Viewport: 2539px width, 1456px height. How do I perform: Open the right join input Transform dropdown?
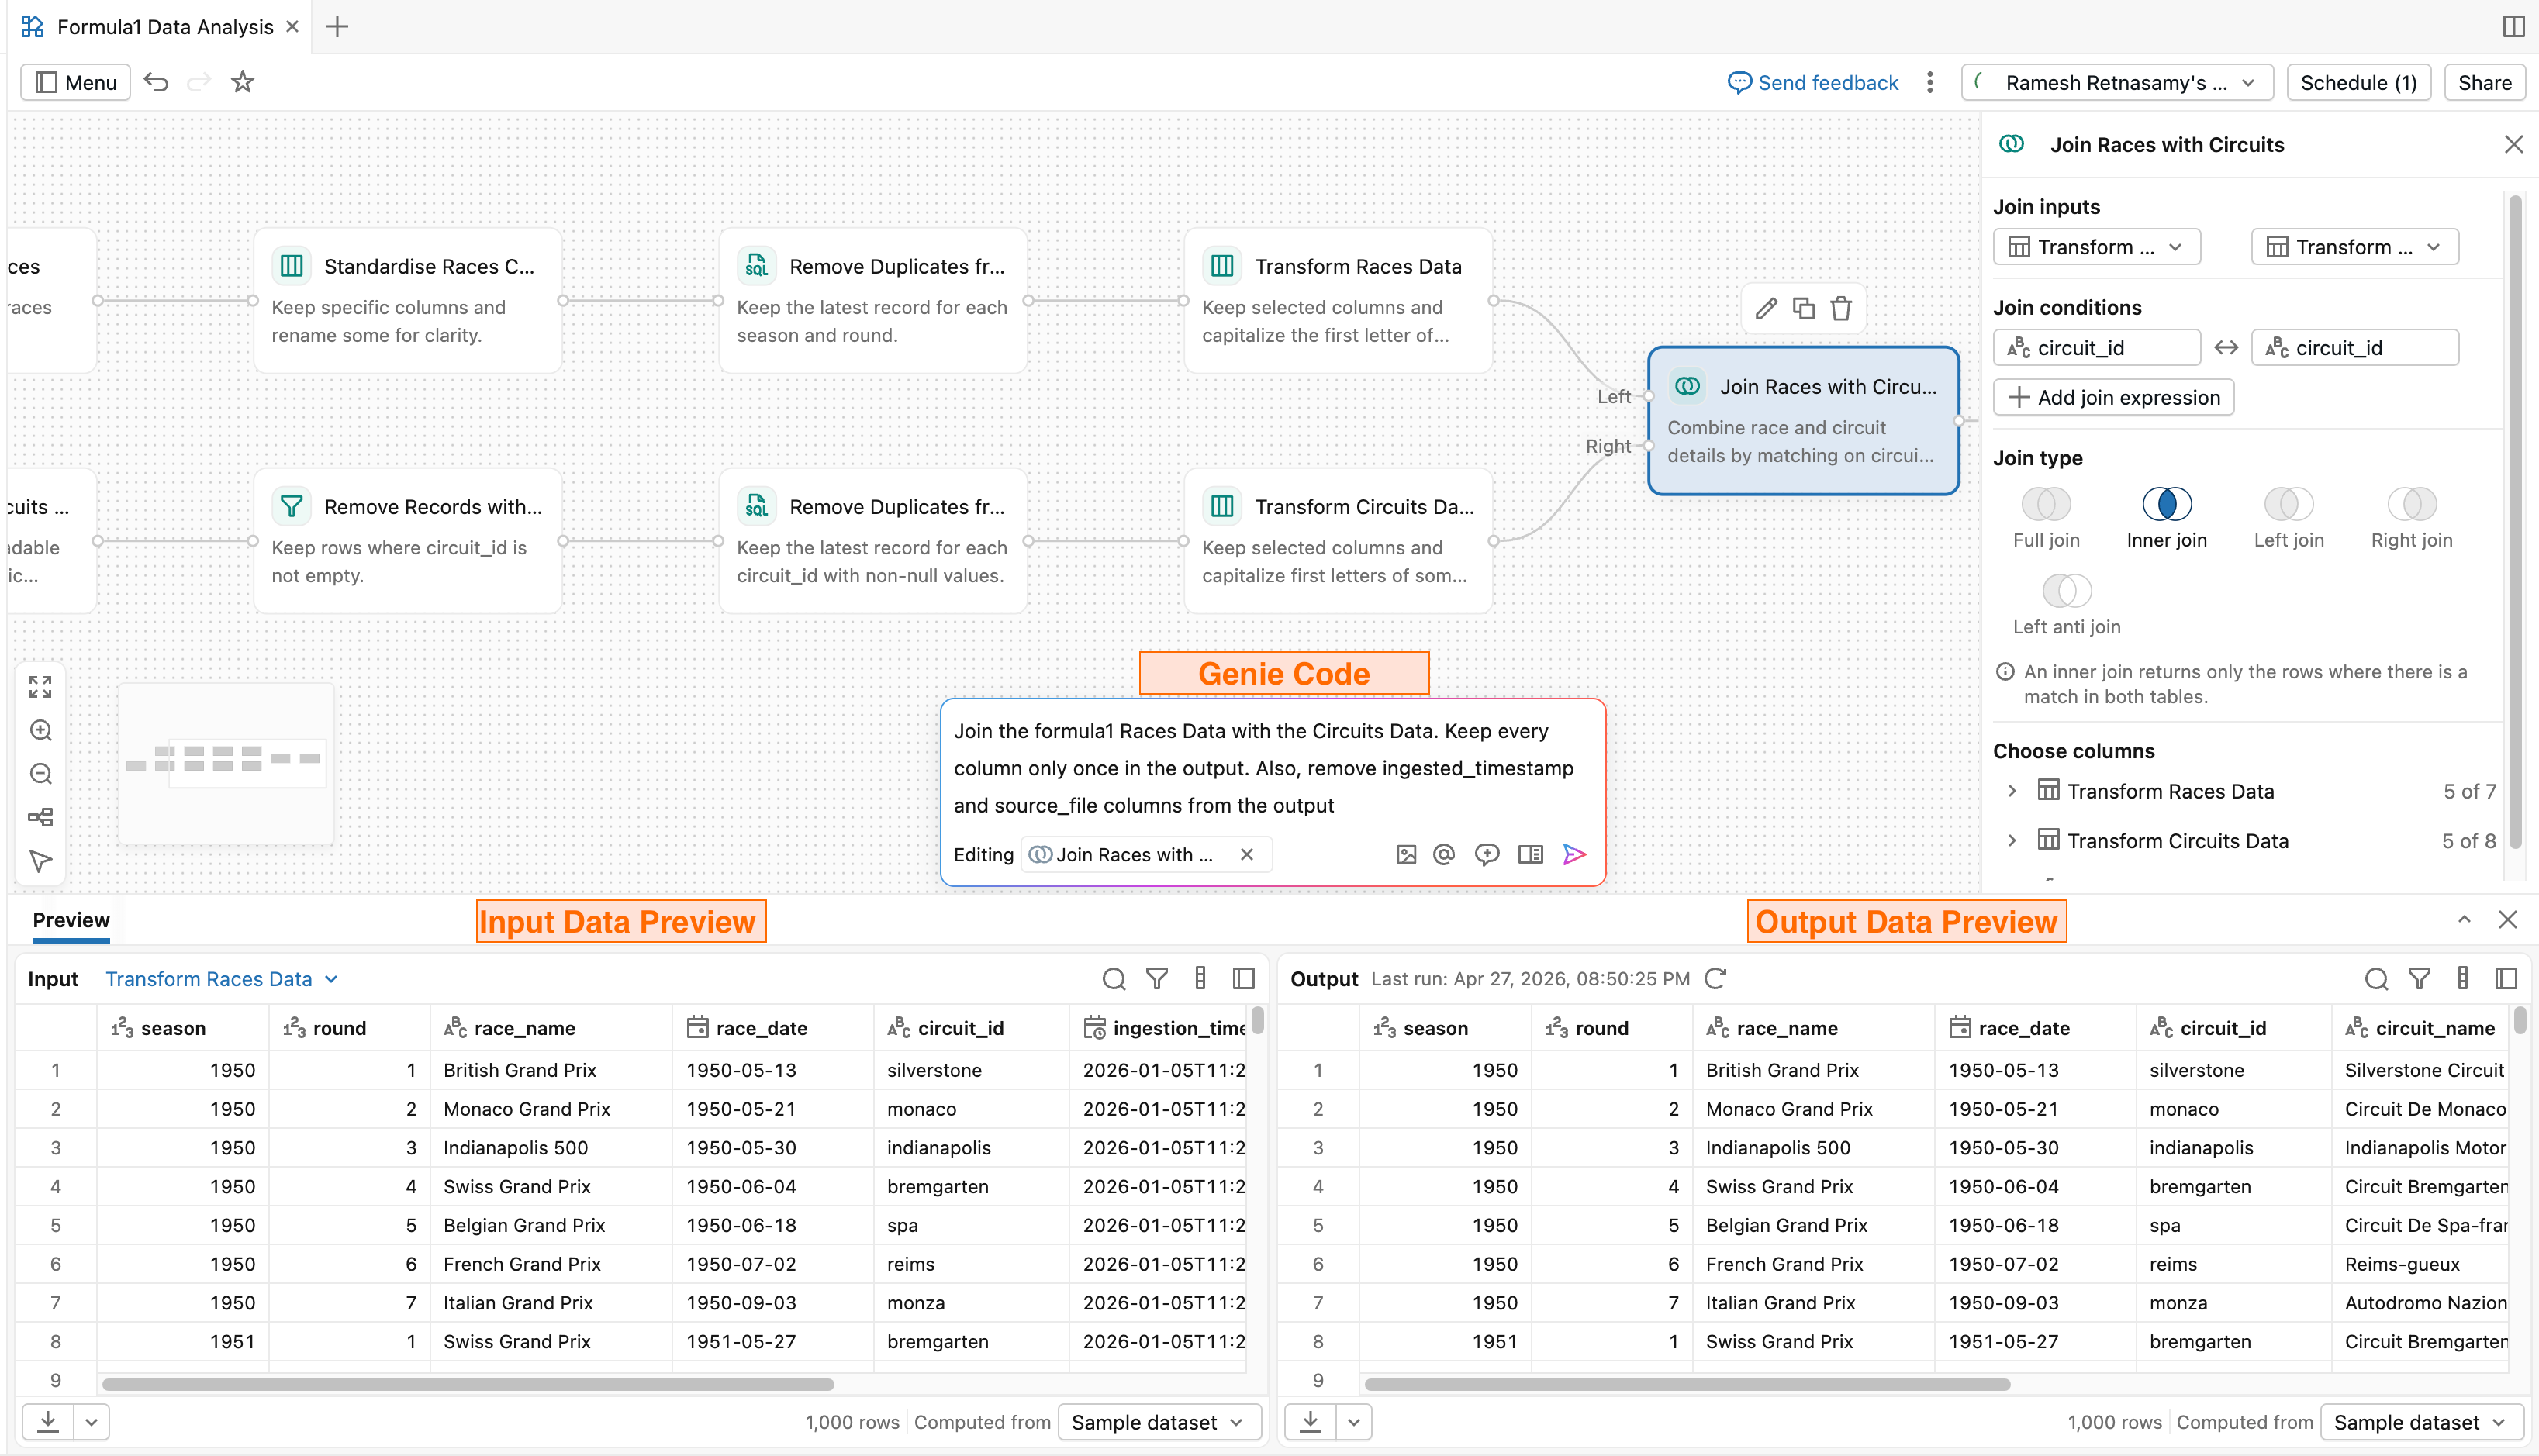(2354, 247)
